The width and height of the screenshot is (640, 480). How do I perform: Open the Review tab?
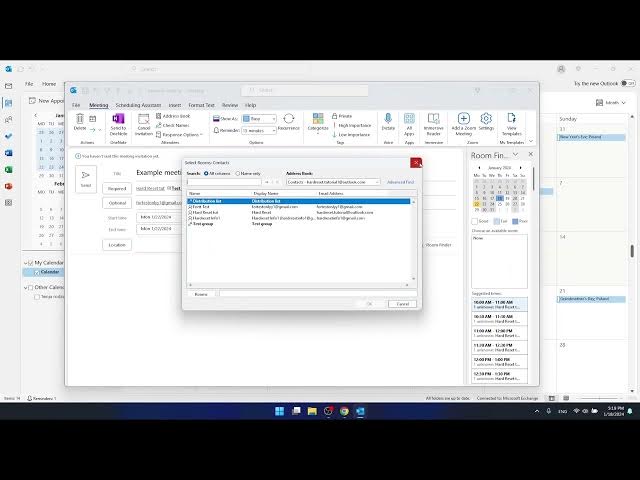230,105
